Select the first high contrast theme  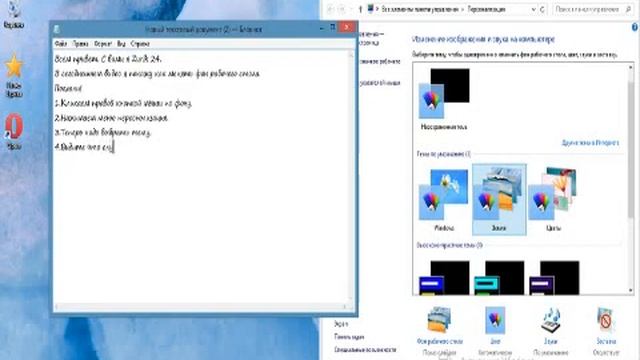coord(444,278)
